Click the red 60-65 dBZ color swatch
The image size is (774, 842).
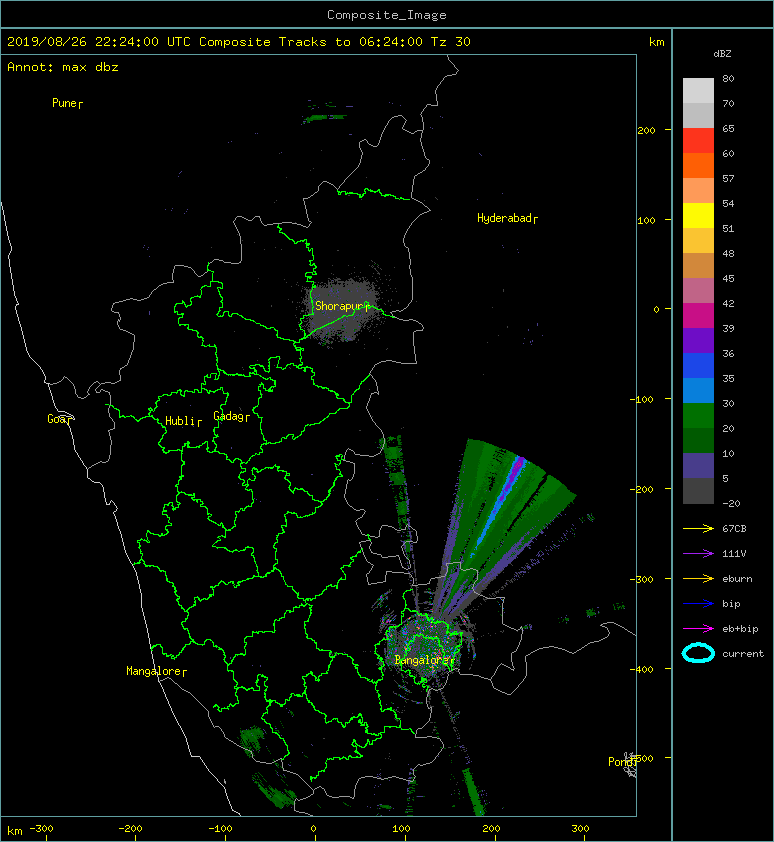pyautogui.click(x=698, y=140)
